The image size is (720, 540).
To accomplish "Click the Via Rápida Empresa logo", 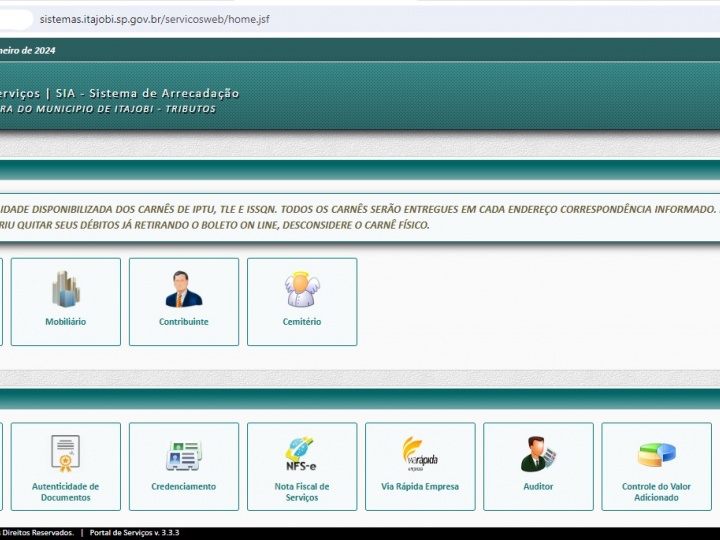I will coord(420,454).
